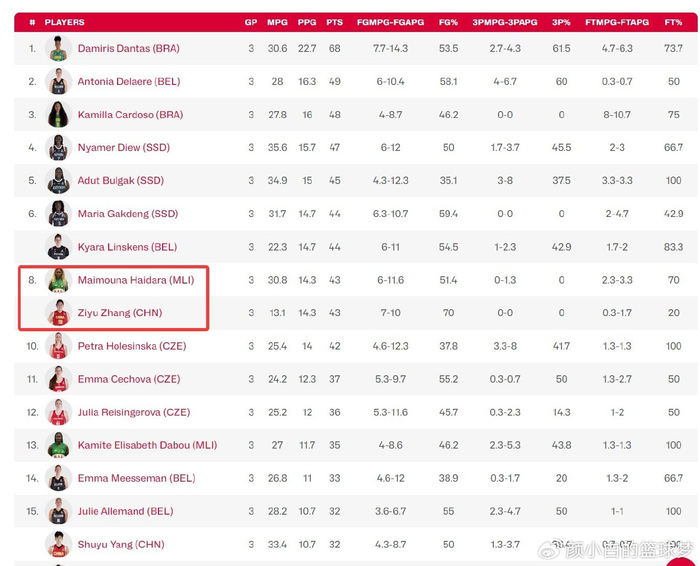
Task: Sort table by PPG column header
Action: (307, 22)
